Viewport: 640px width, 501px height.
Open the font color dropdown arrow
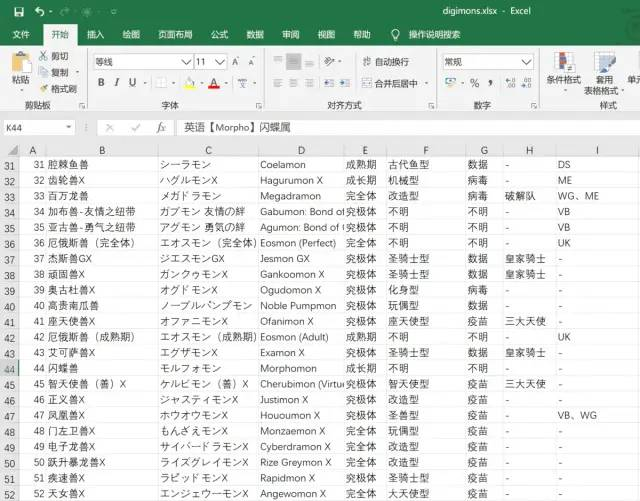click(226, 83)
